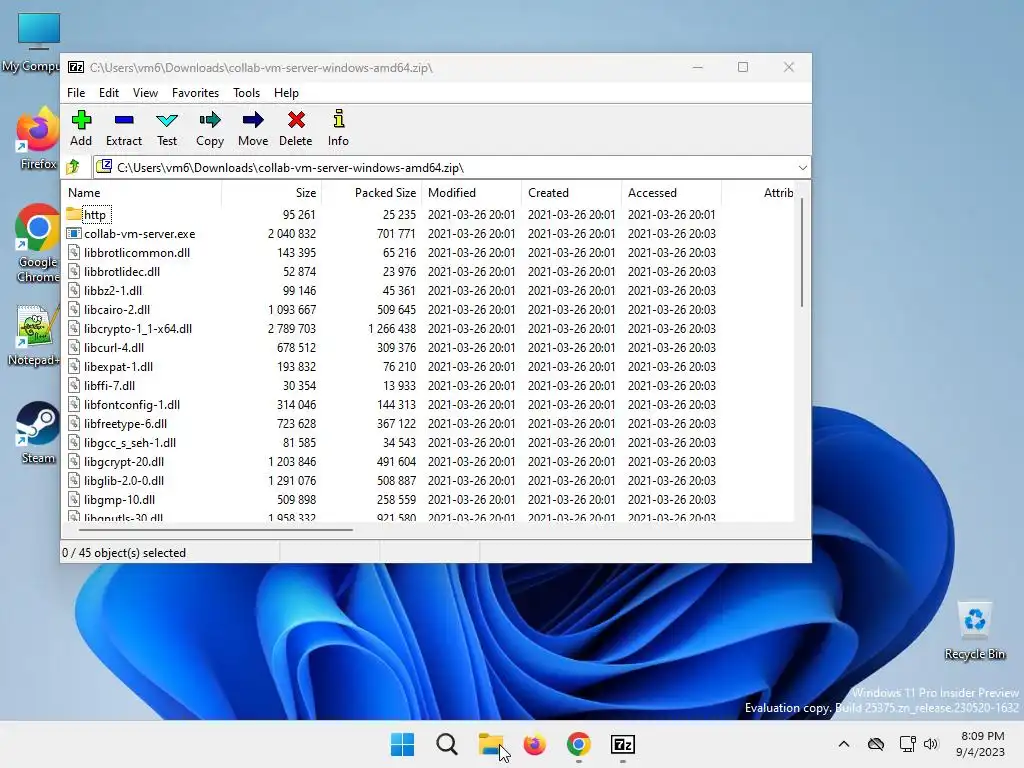
Task: Click the 2 040 832 size value
Action: [291, 233]
